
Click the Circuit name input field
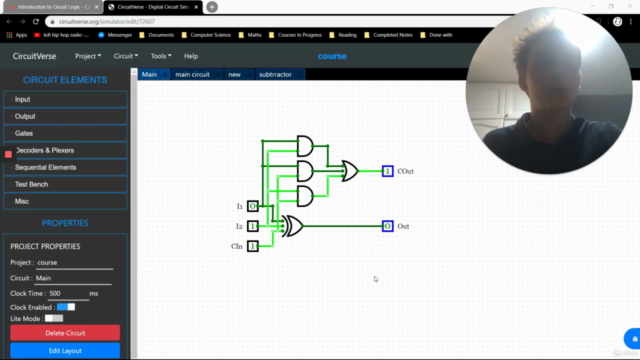(73, 278)
